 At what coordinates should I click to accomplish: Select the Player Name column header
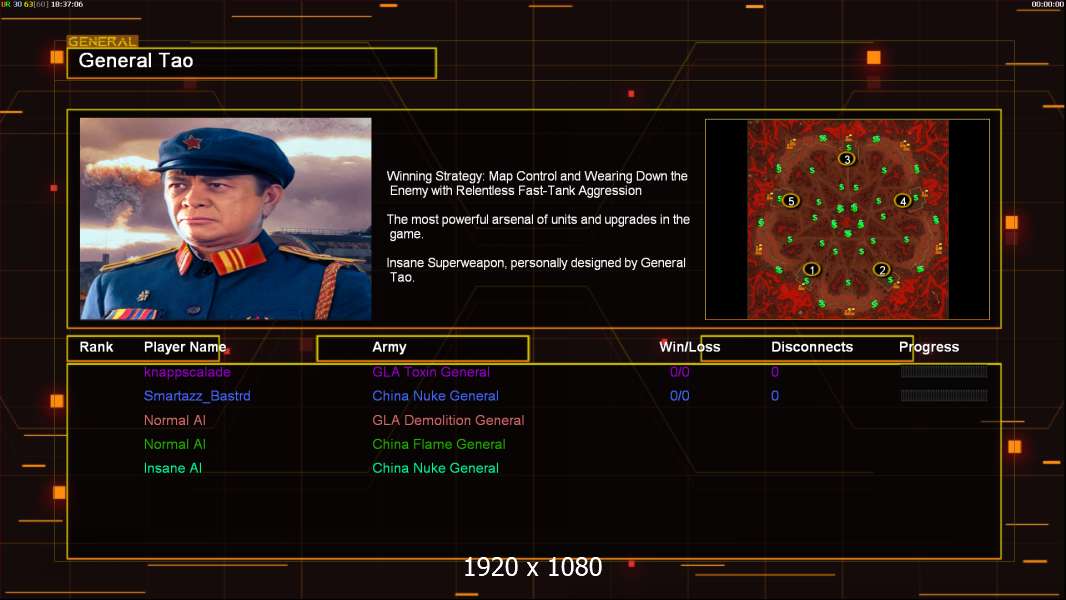(x=185, y=347)
